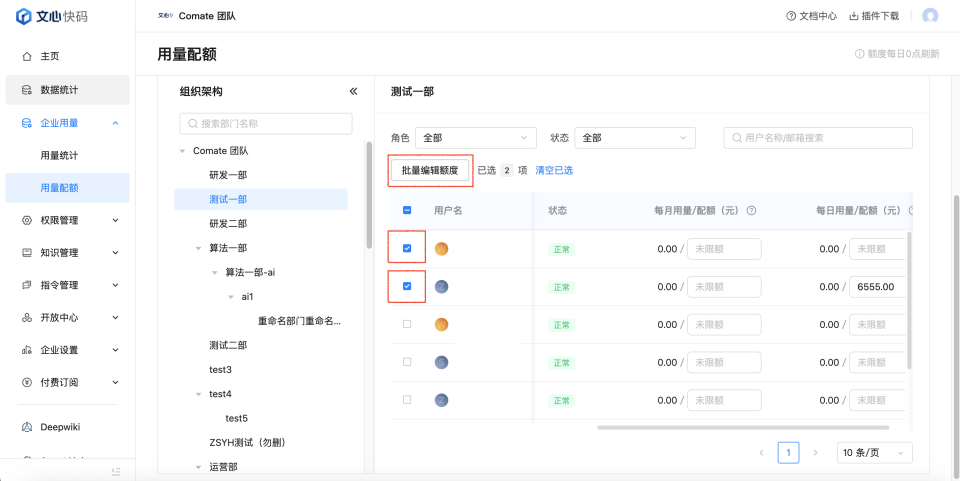960x481 pixels.
Task: Click the 批量编辑额度 button
Action: coord(430,170)
